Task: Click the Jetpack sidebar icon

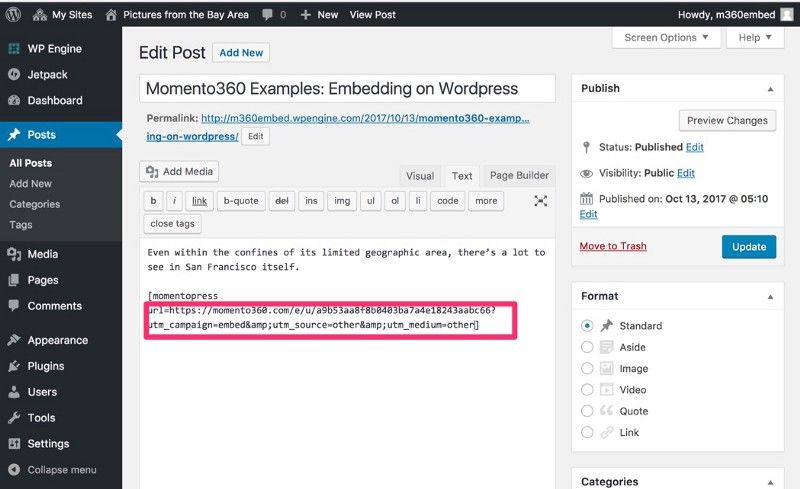Action: pos(14,75)
